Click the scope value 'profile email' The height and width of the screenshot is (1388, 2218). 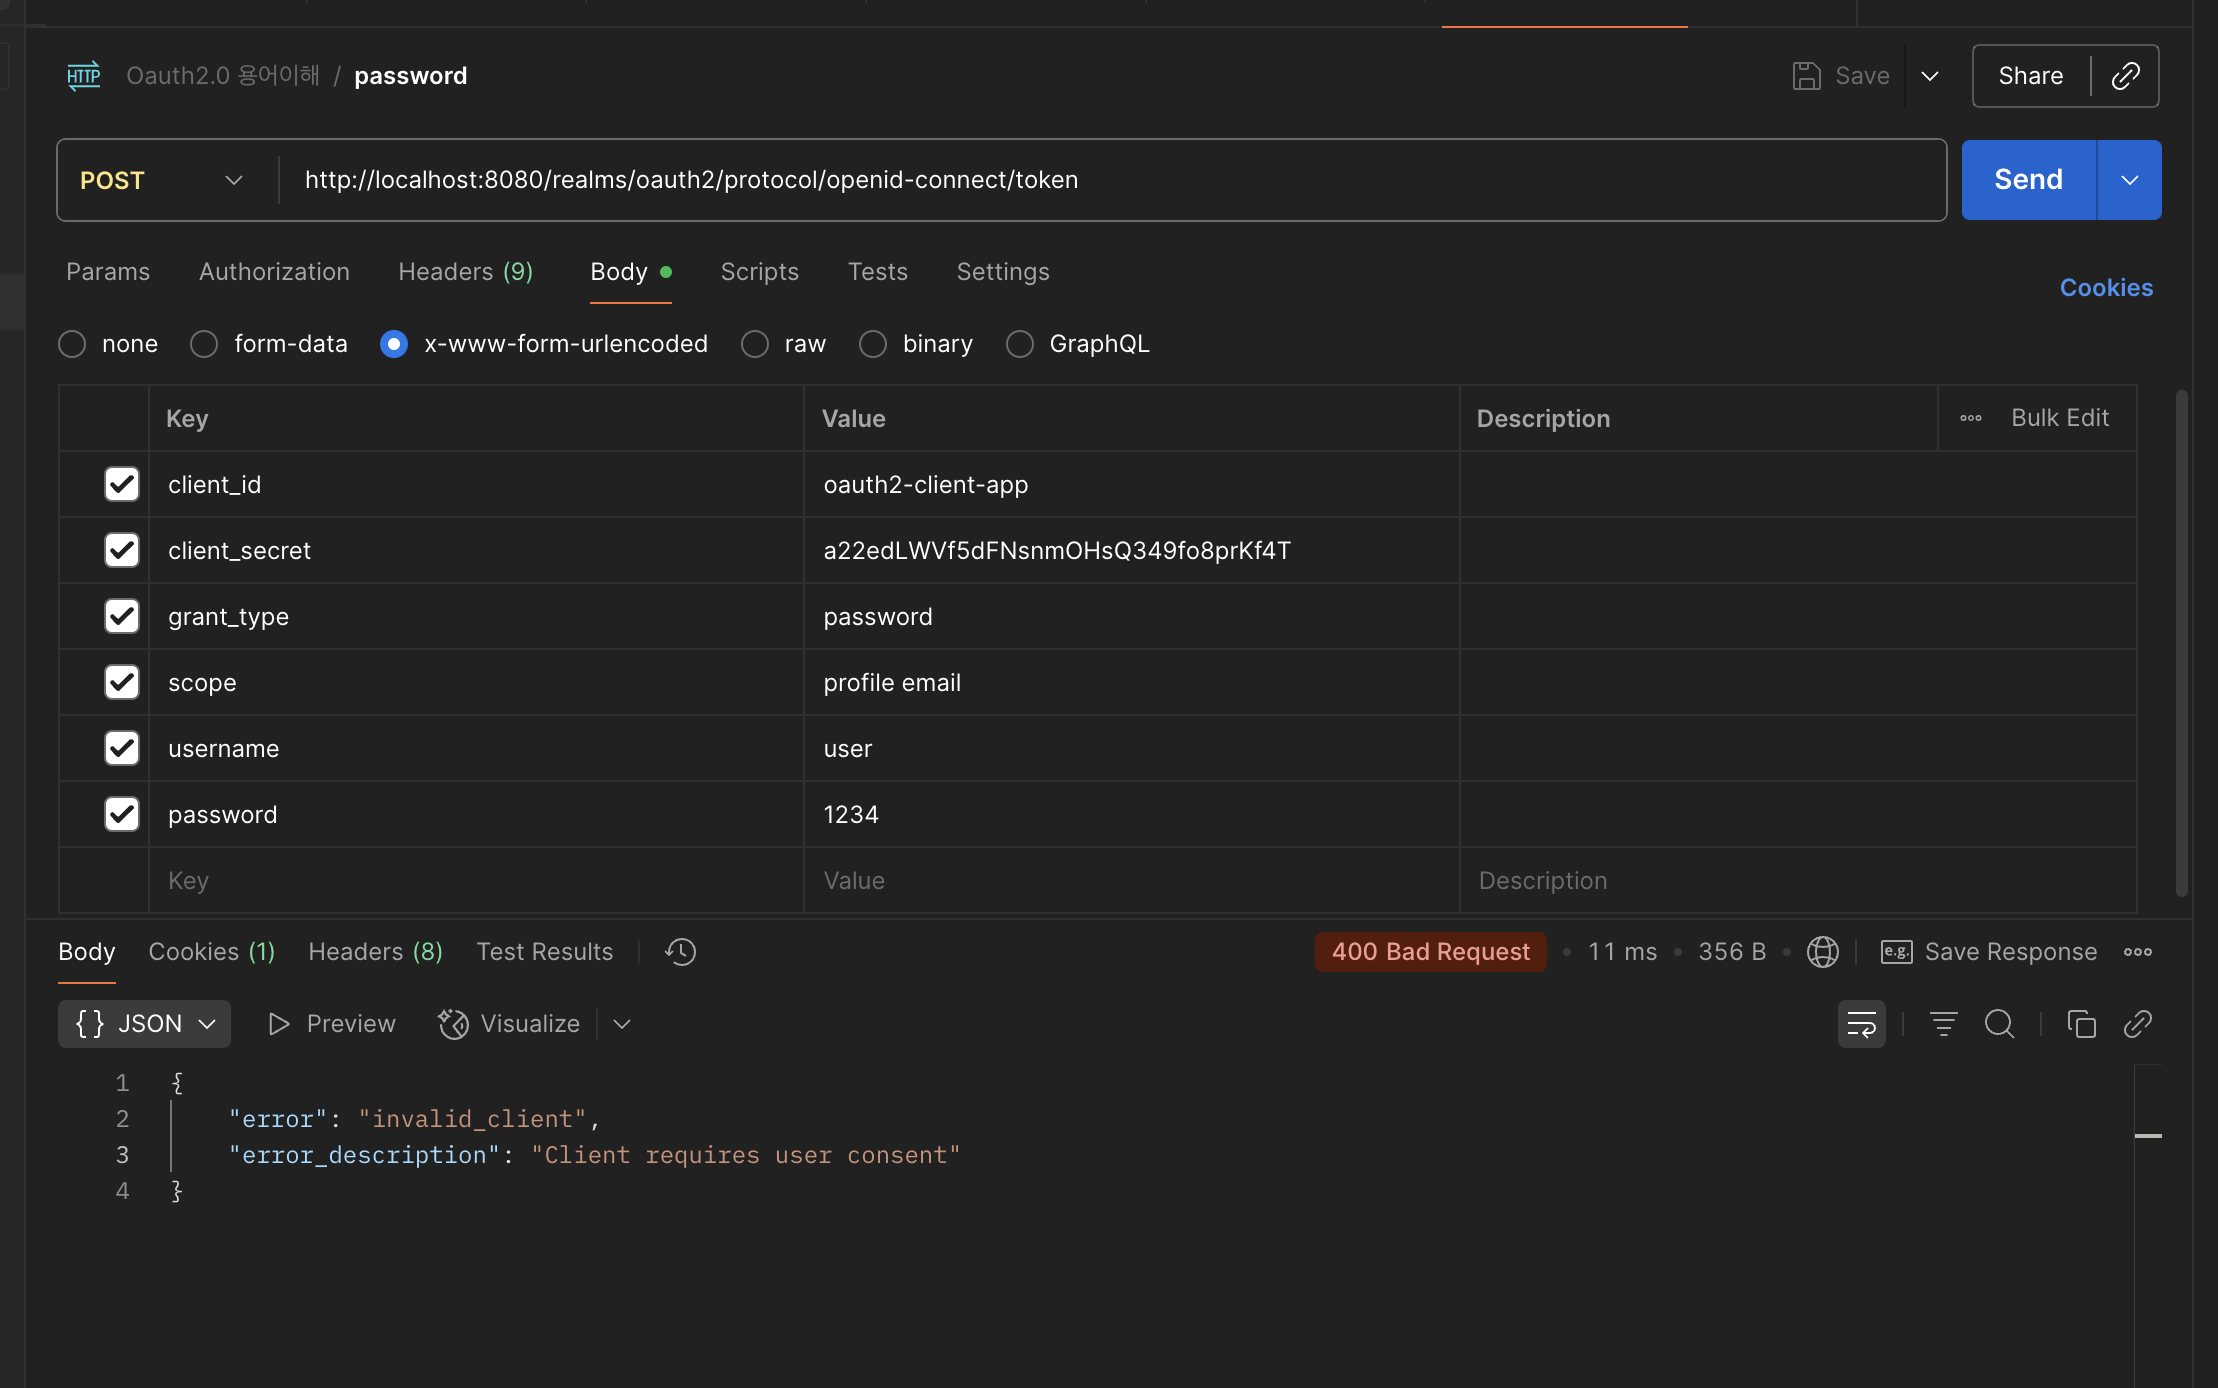[892, 682]
